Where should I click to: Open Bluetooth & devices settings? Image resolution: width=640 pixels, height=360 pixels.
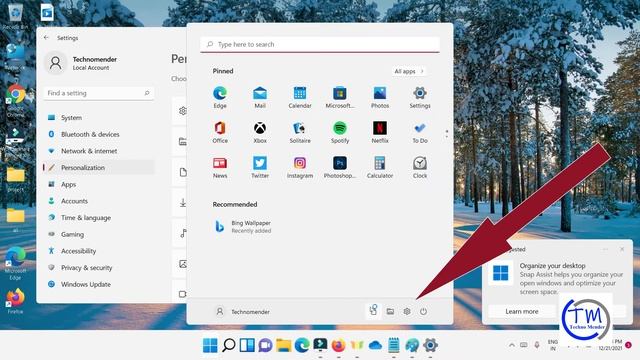pyautogui.click(x=98, y=134)
